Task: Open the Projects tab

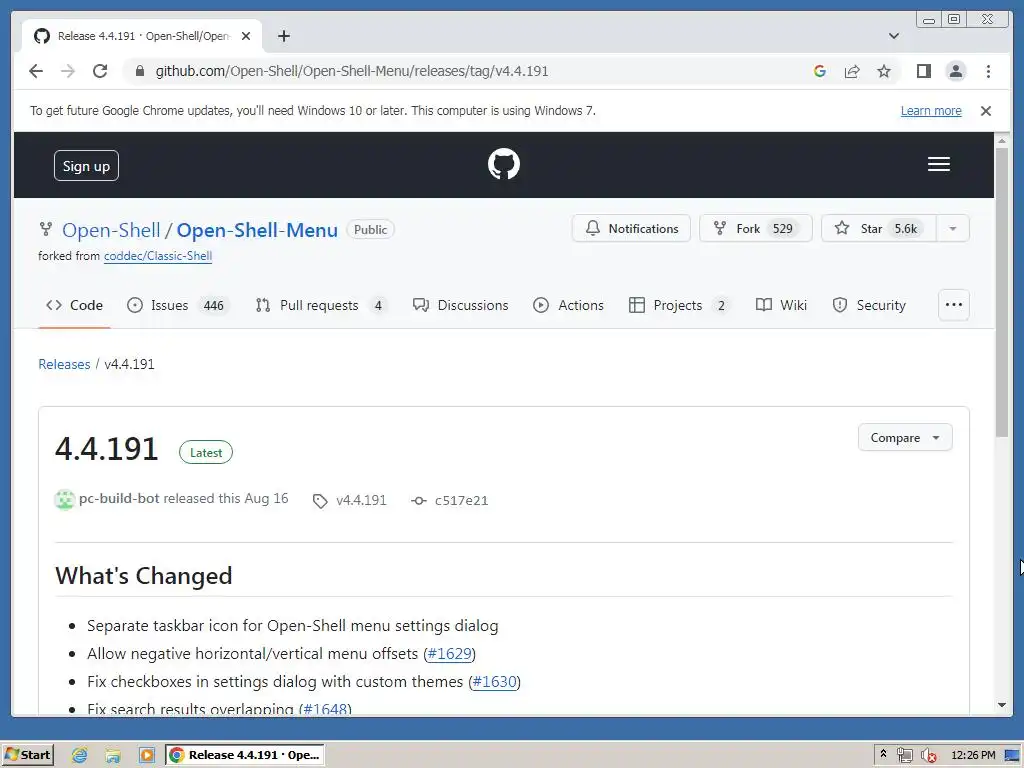Action: tap(679, 305)
